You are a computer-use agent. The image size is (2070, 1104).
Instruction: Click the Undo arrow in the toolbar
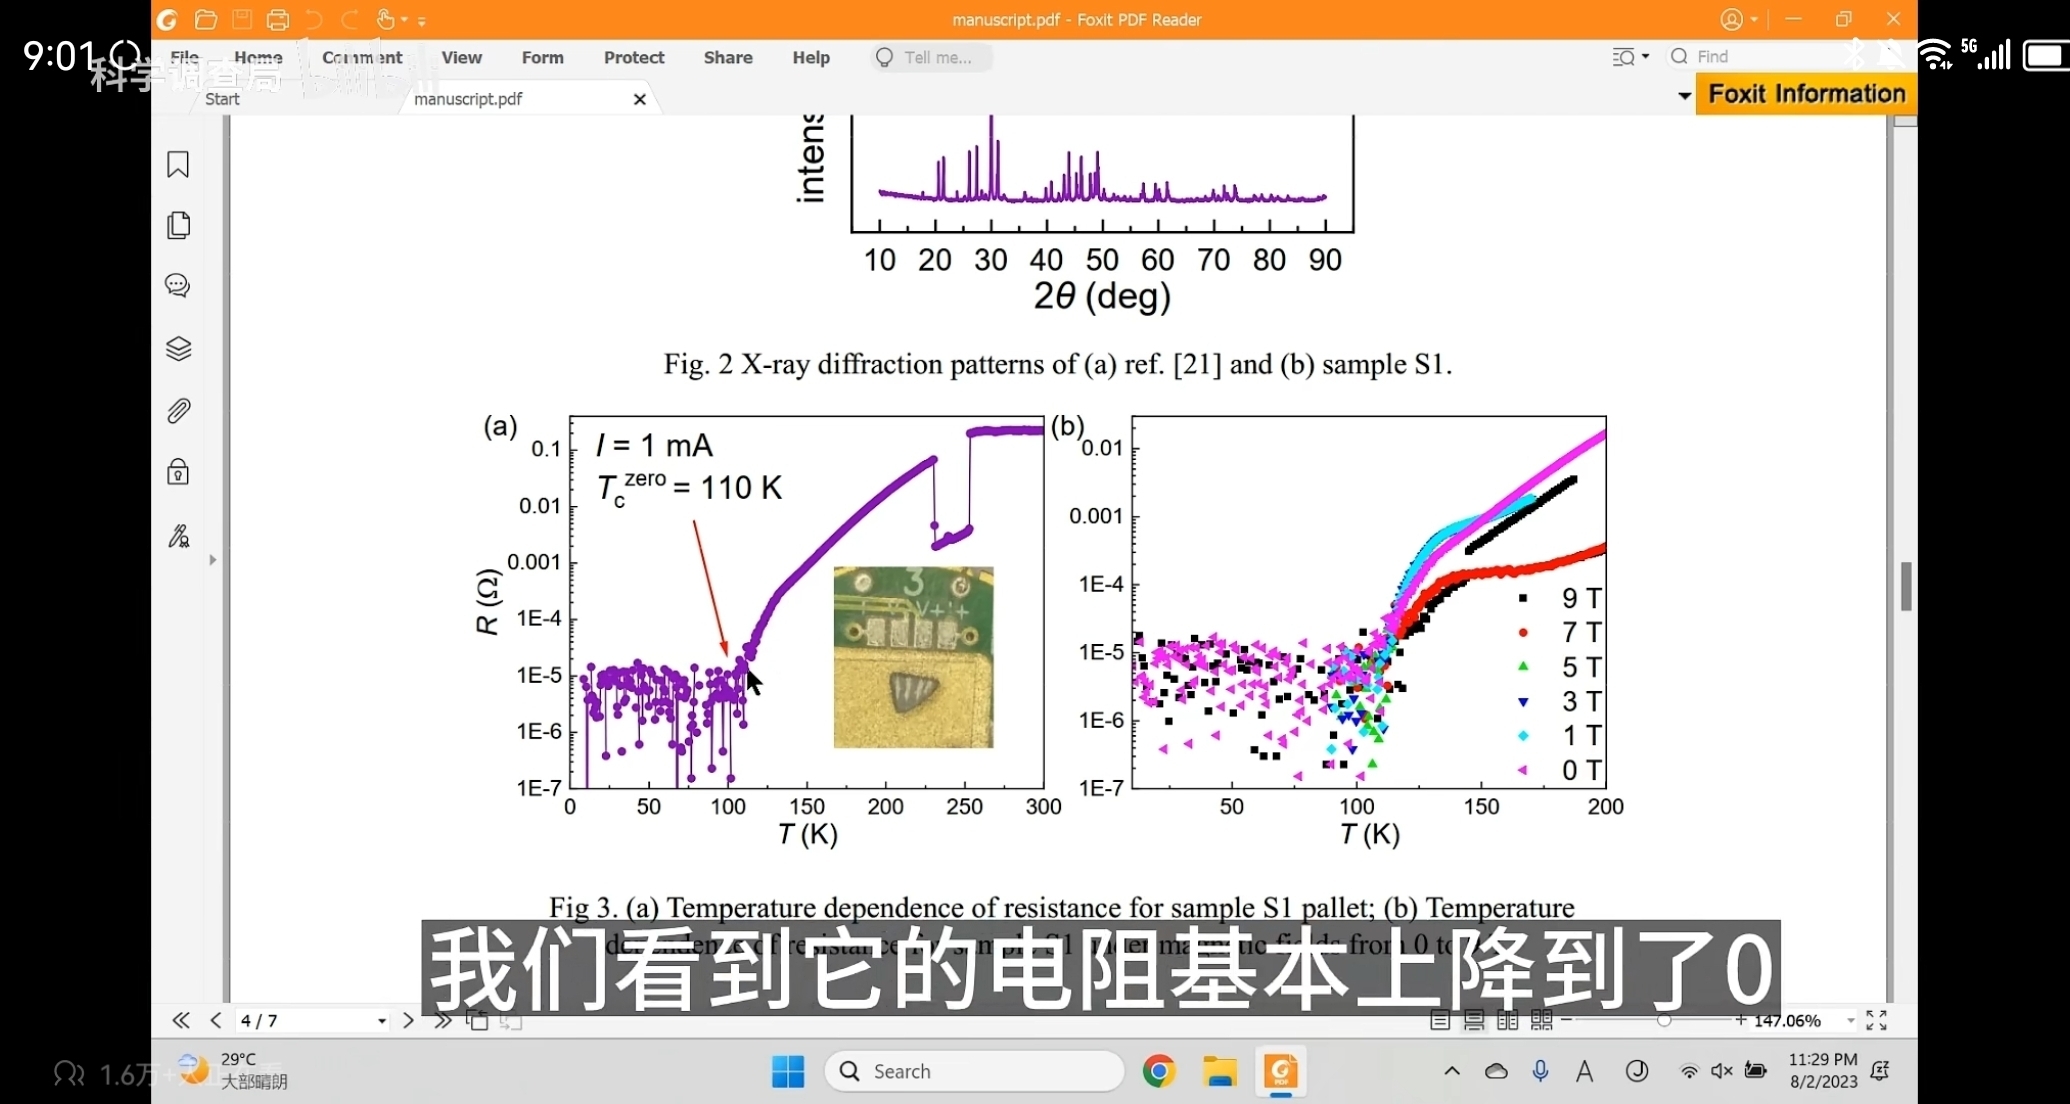coord(313,19)
